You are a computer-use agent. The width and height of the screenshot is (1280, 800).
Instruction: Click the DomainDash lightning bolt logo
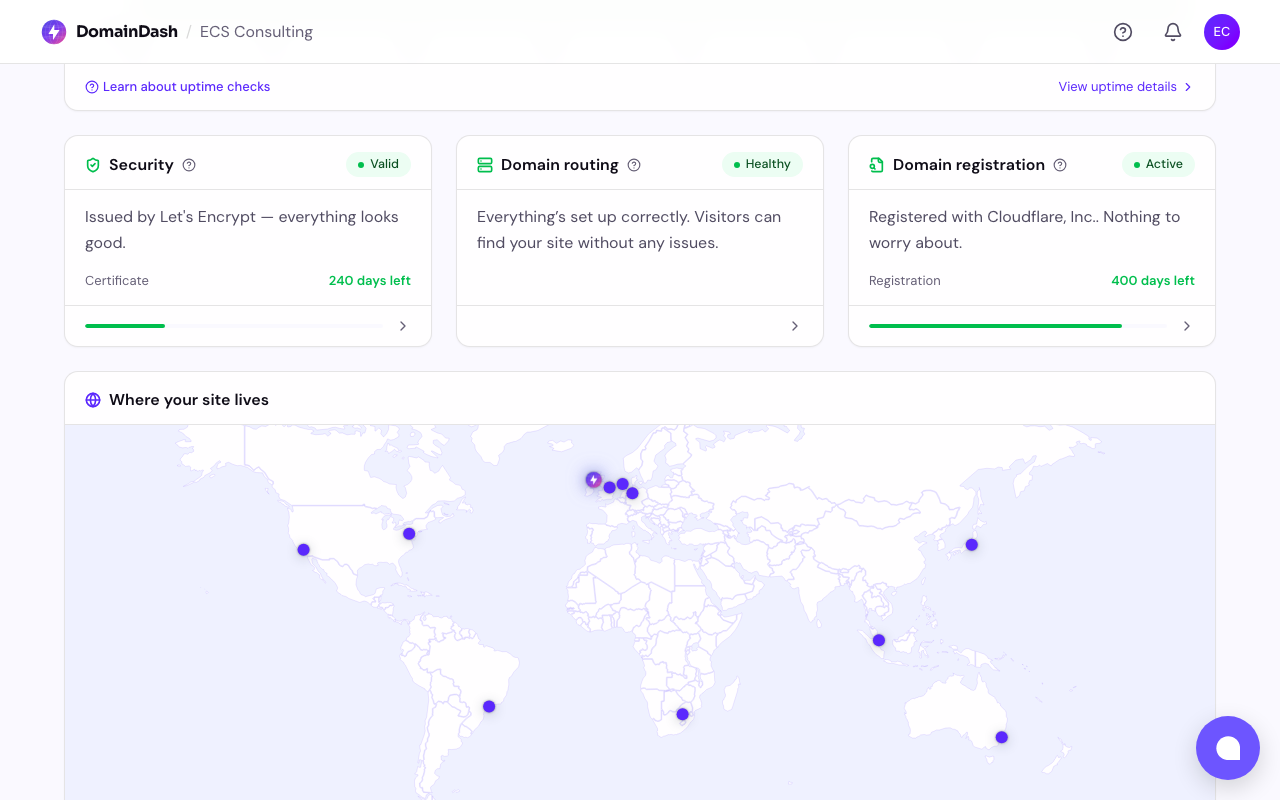54,31
